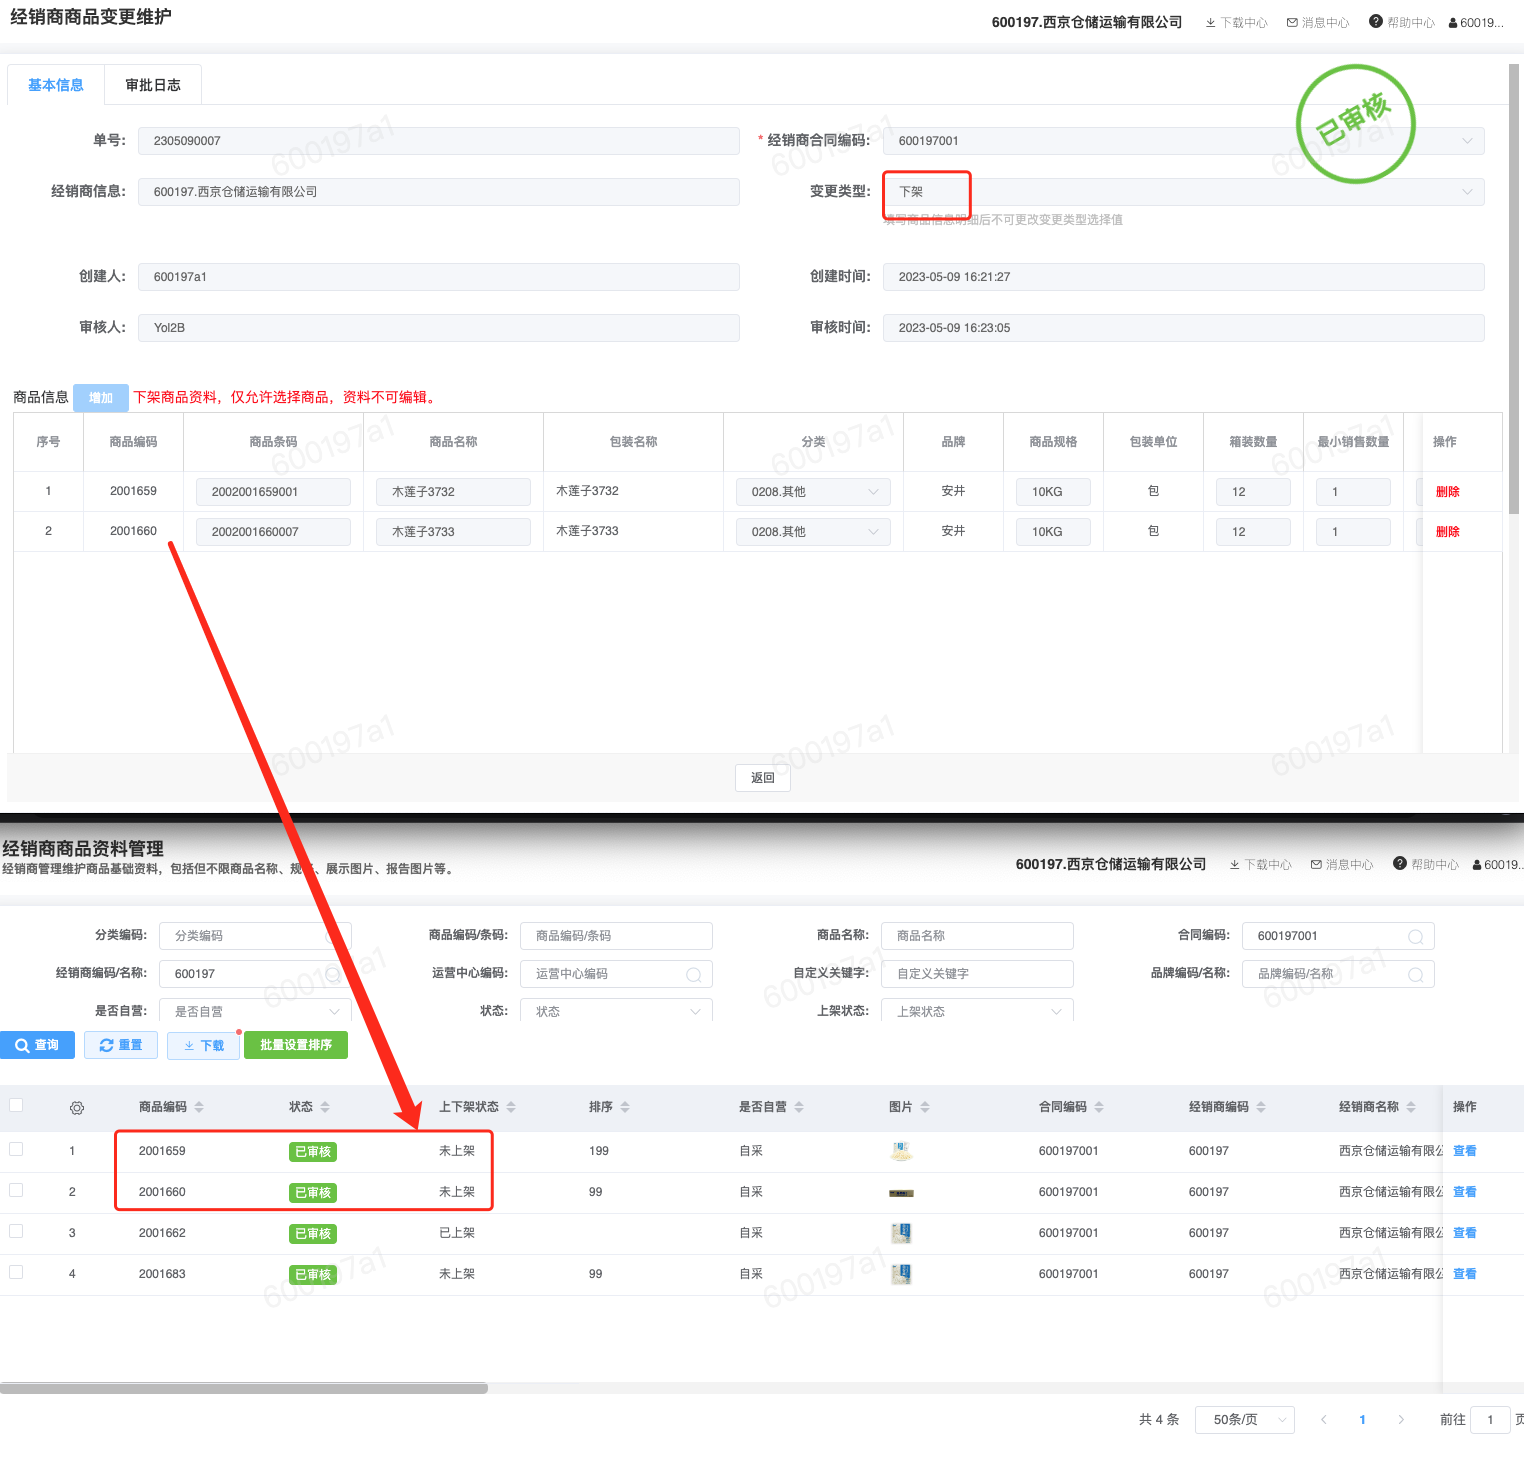Open the 上架状态 filter dropdown
1524x1463 pixels.
pyautogui.click(x=976, y=1011)
